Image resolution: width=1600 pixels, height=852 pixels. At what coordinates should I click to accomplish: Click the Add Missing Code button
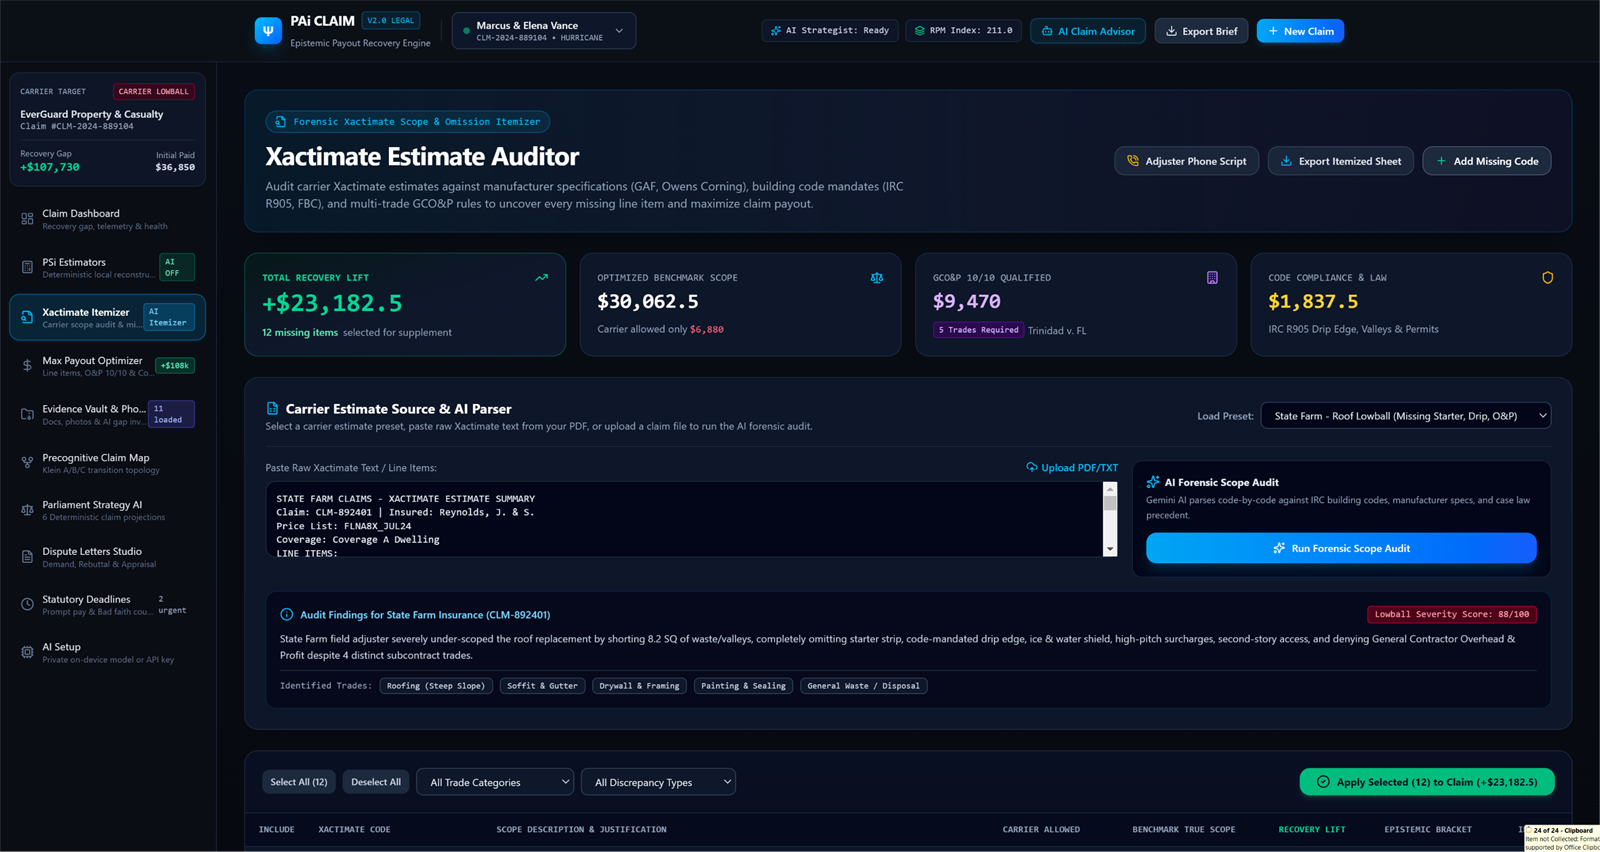pos(1487,161)
